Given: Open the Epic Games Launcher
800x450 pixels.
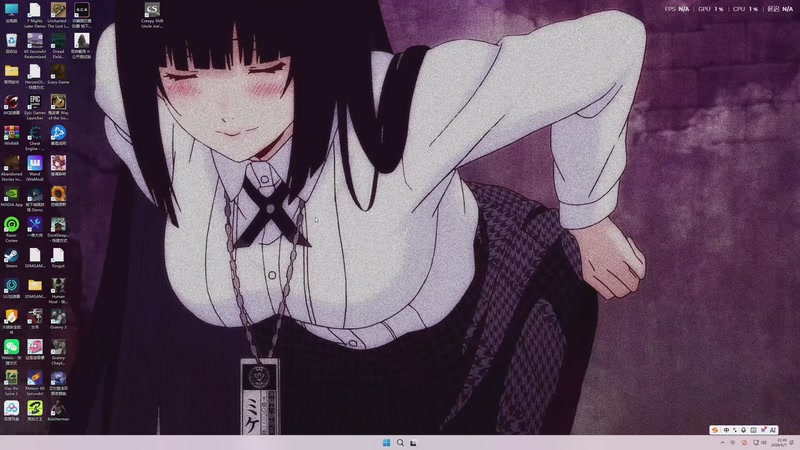Looking at the screenshot, I should [35, 107].
